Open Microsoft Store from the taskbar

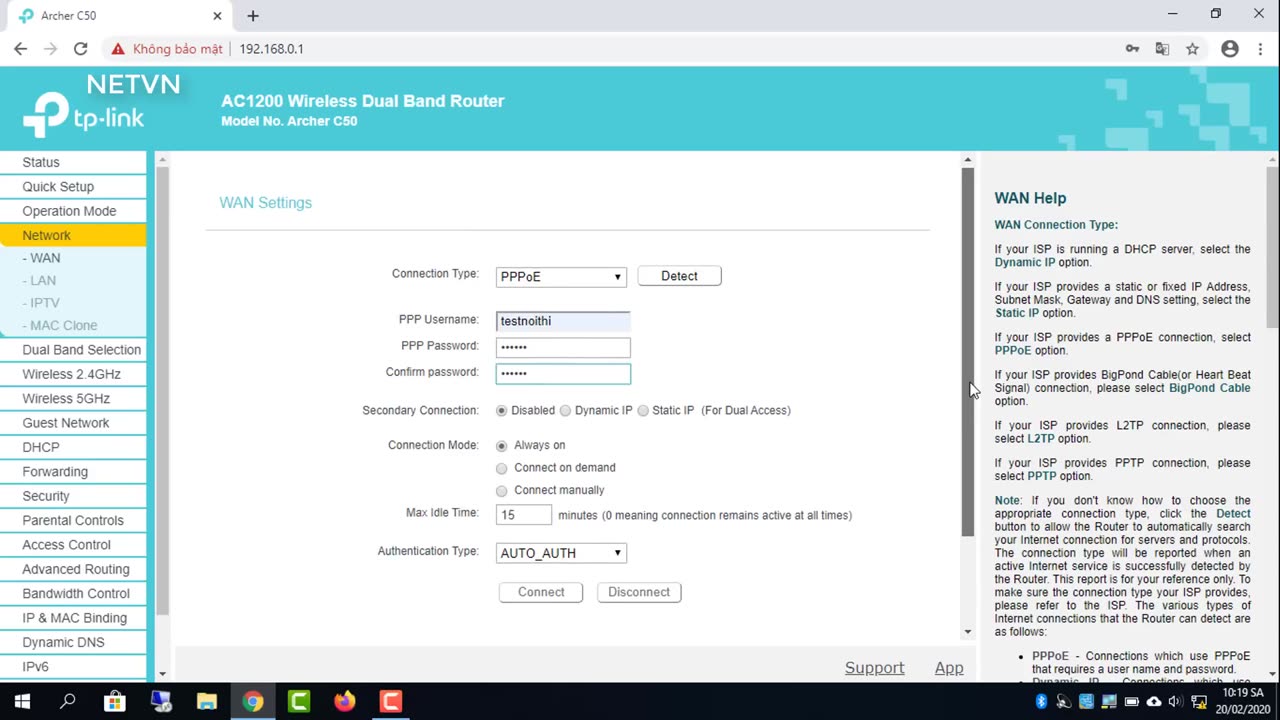click(114, 701)
